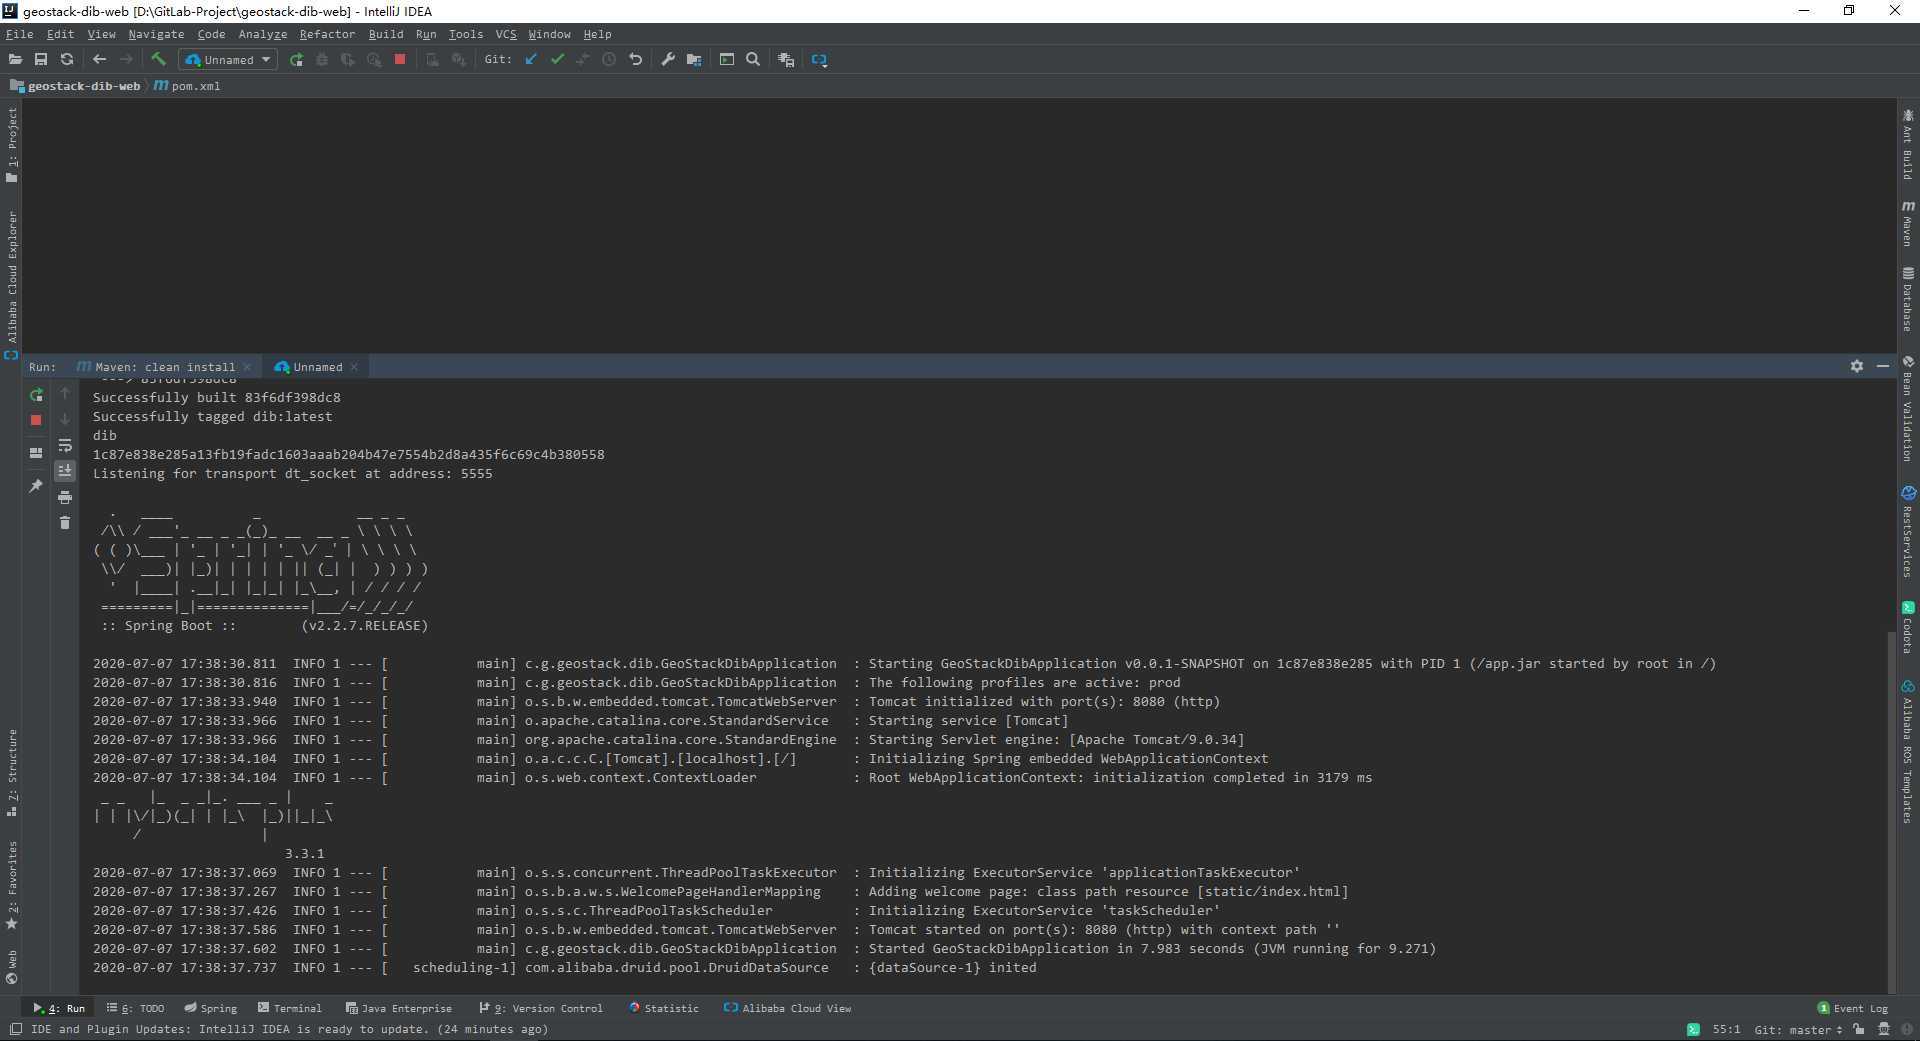Open Statistic tool window
This screenshot has height=1041, width=1920.
(x=663, y=1008)
